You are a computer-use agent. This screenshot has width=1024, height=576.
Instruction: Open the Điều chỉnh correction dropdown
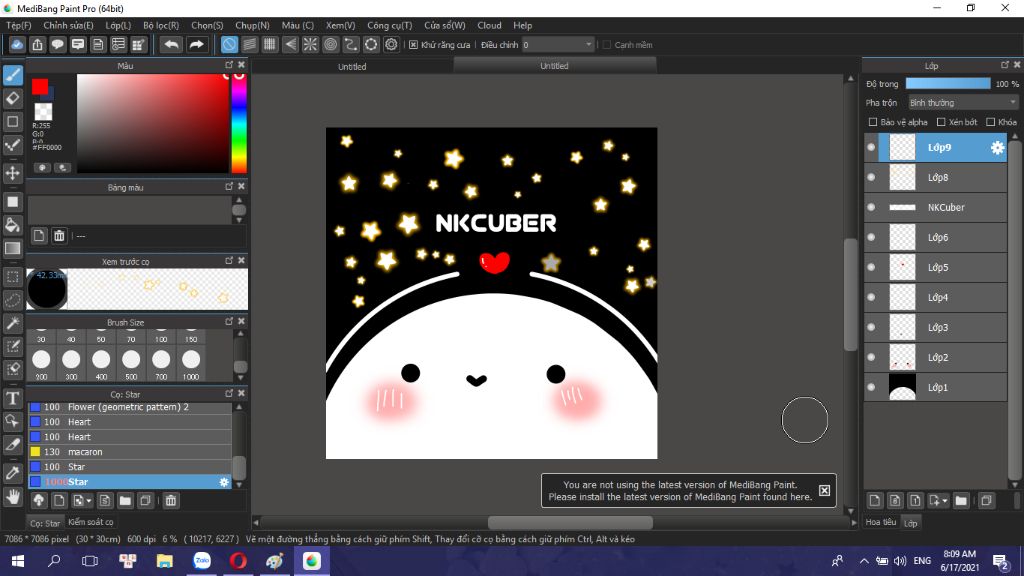(x=558, y=45)
